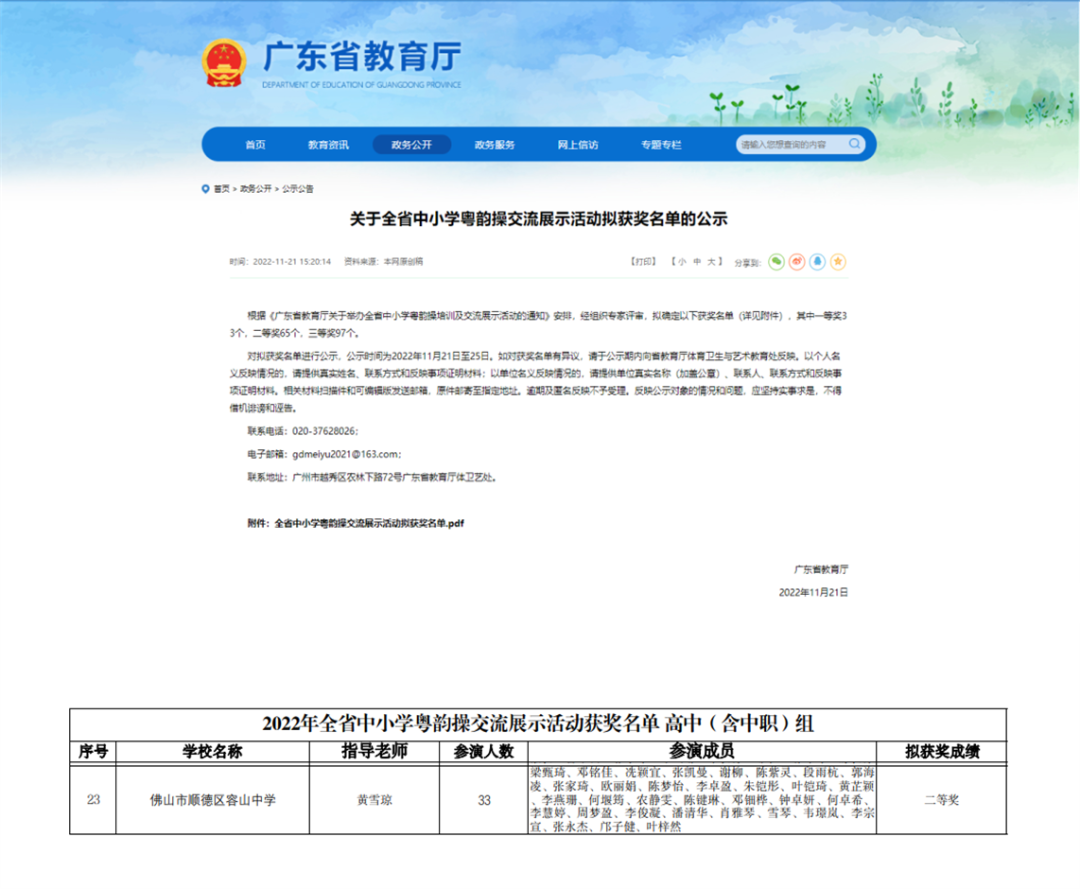Click the breadcrumb location pin icon
This screenshot has width=1080, height=889.
pyautogui.click(x=205, y=188)
